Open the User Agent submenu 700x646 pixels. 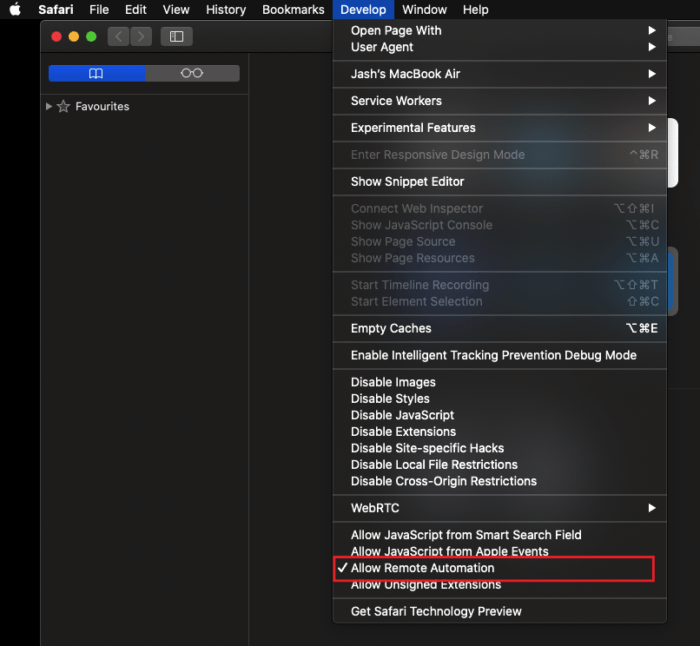(x=500, y=47)
